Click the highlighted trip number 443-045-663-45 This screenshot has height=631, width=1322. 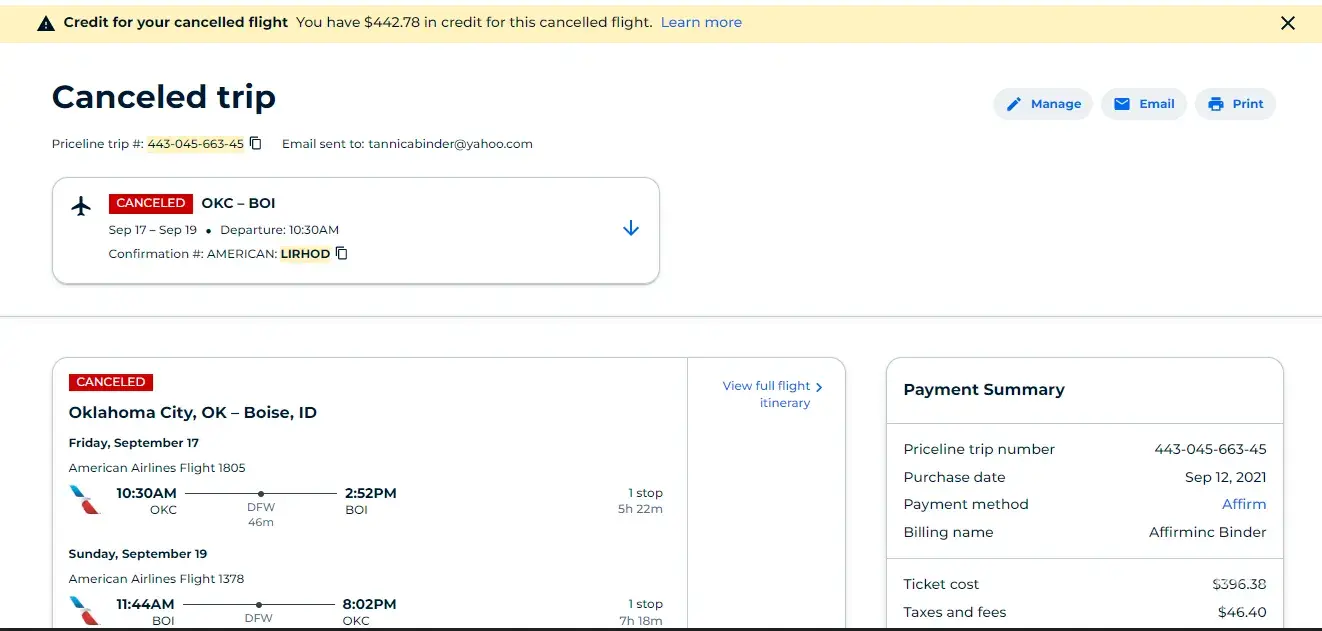point(196,144)
